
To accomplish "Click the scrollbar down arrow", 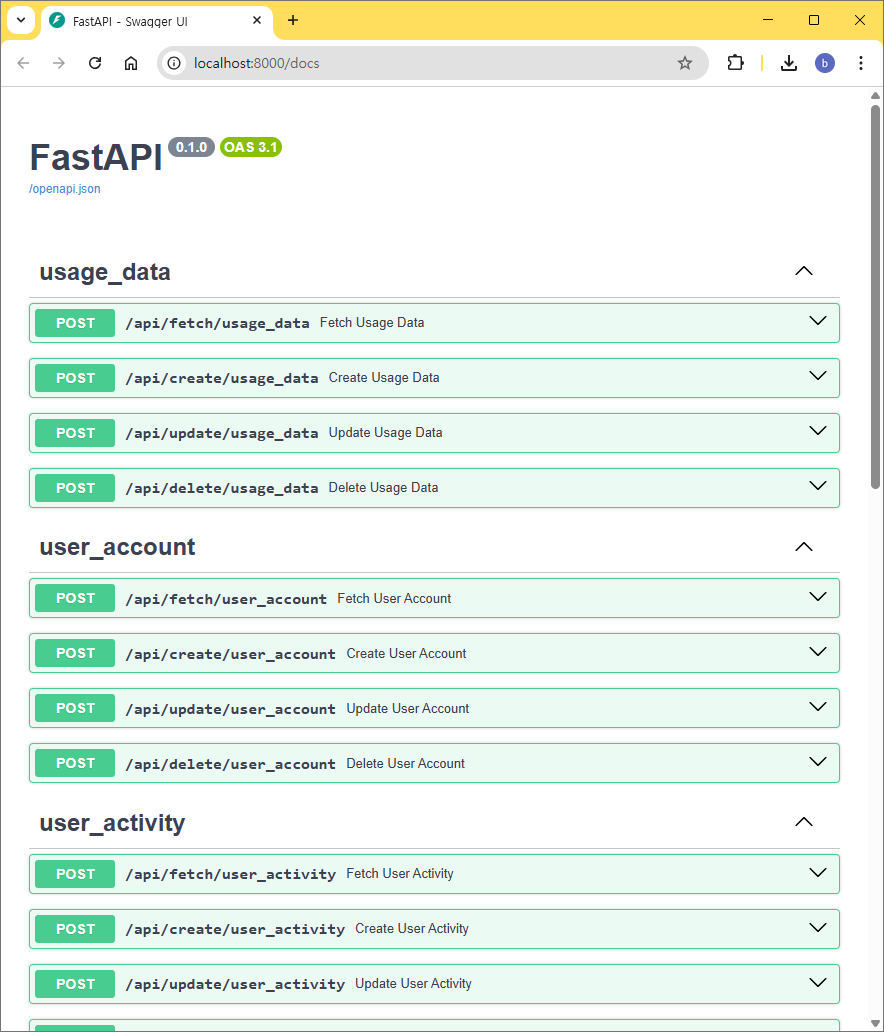I will [875, 1024].
